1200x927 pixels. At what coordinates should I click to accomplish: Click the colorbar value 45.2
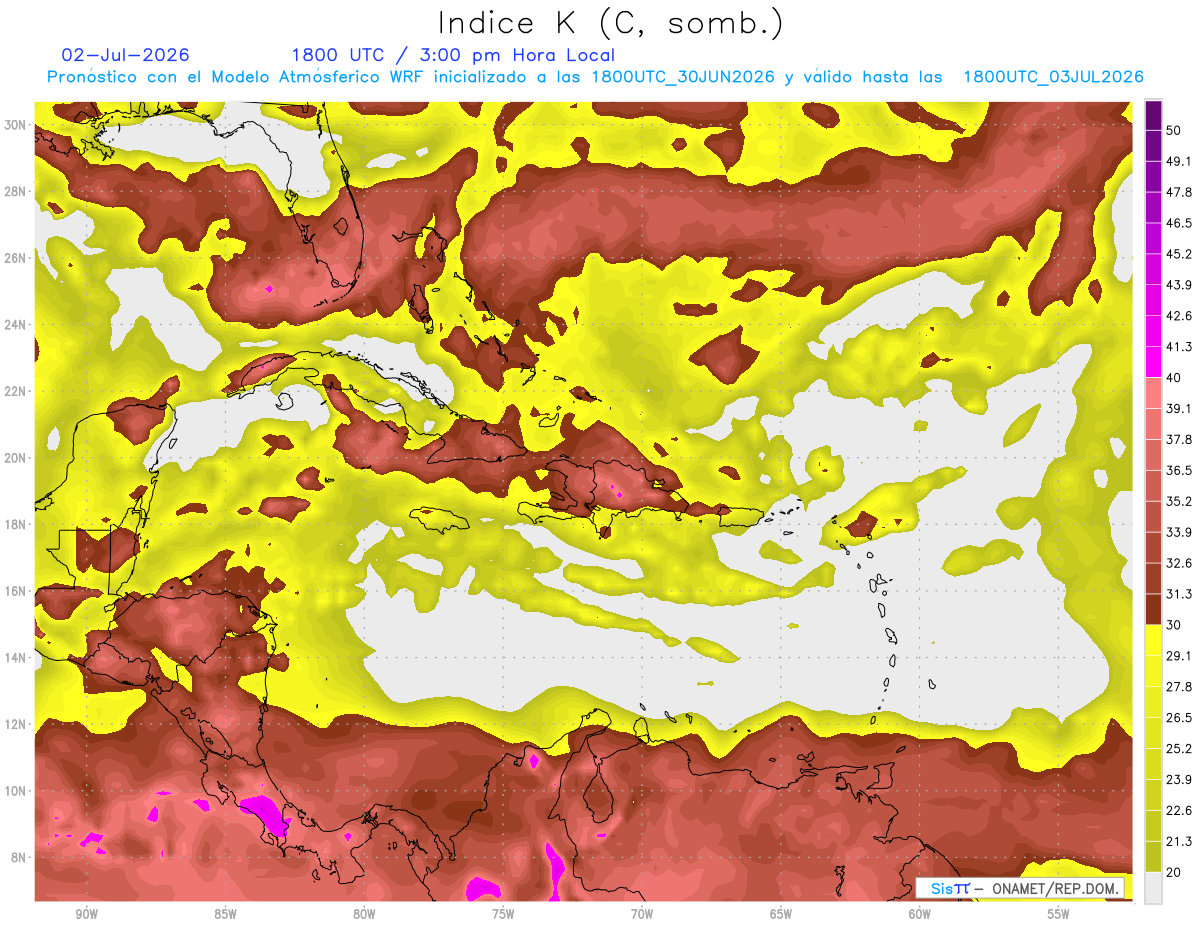click(1179, 254)
